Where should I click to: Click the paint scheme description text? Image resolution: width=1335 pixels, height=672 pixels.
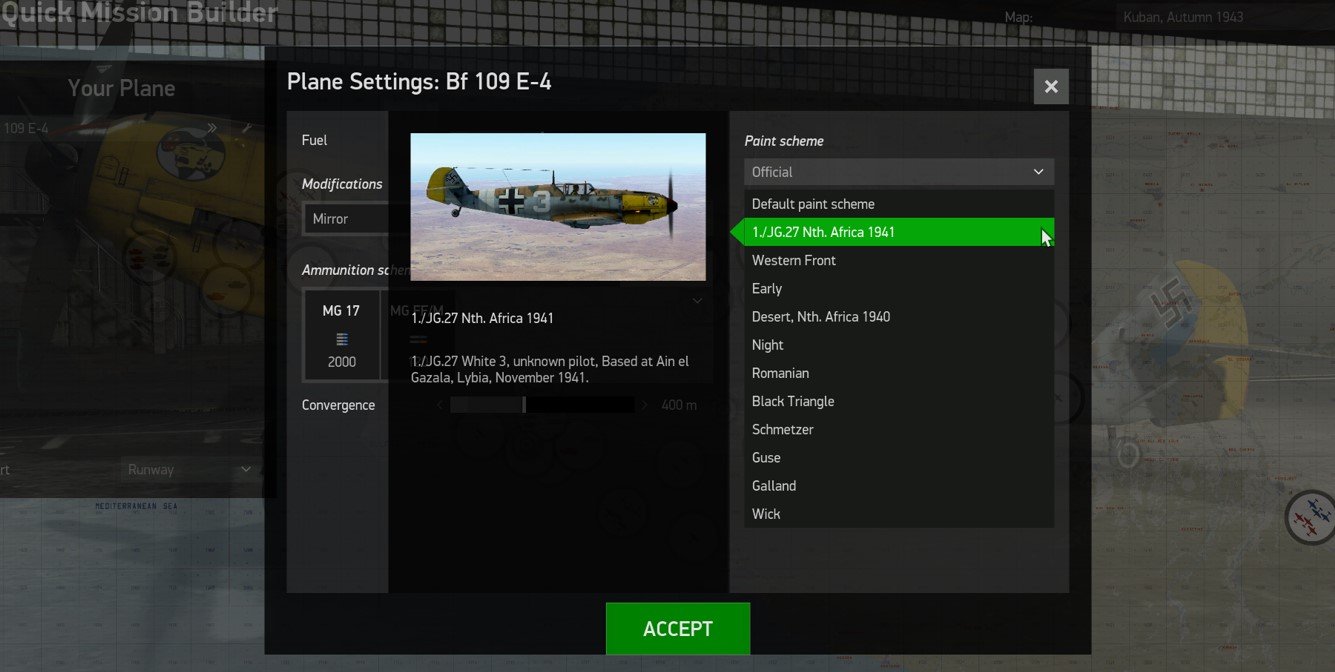pos(550,369)
